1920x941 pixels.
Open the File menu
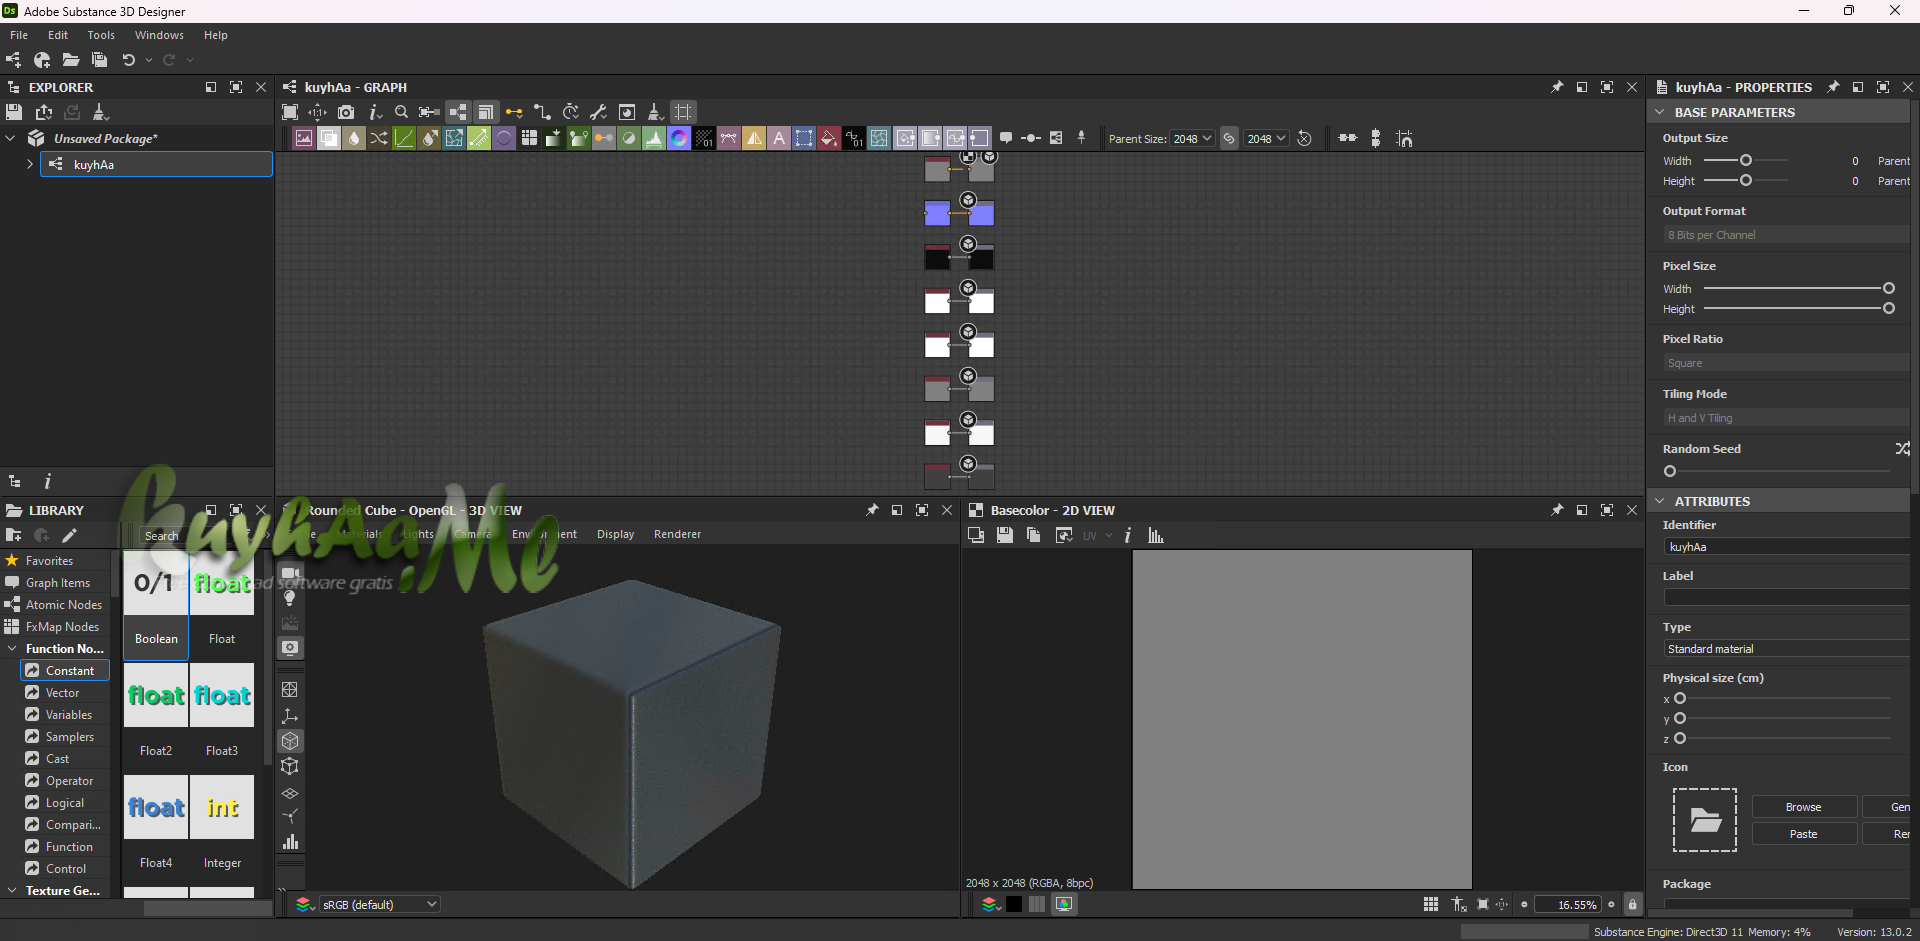click(19, 35)
